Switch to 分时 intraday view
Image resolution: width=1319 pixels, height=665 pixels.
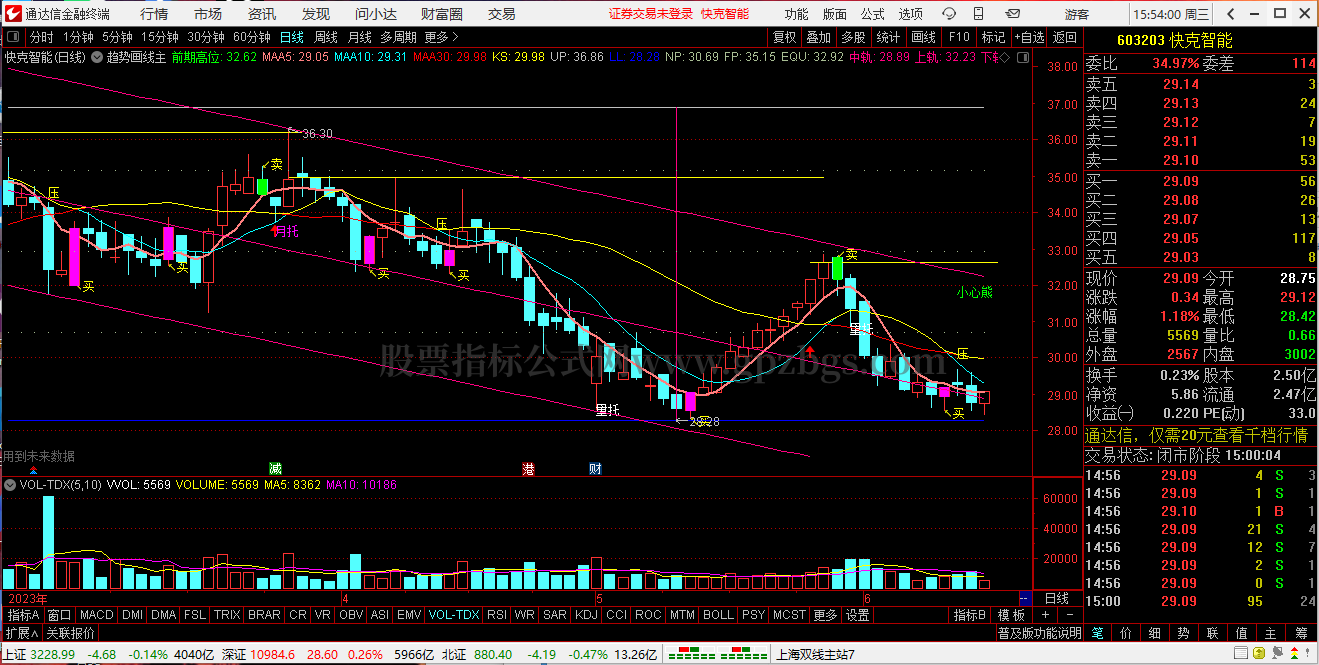click(x=42, y=37)
